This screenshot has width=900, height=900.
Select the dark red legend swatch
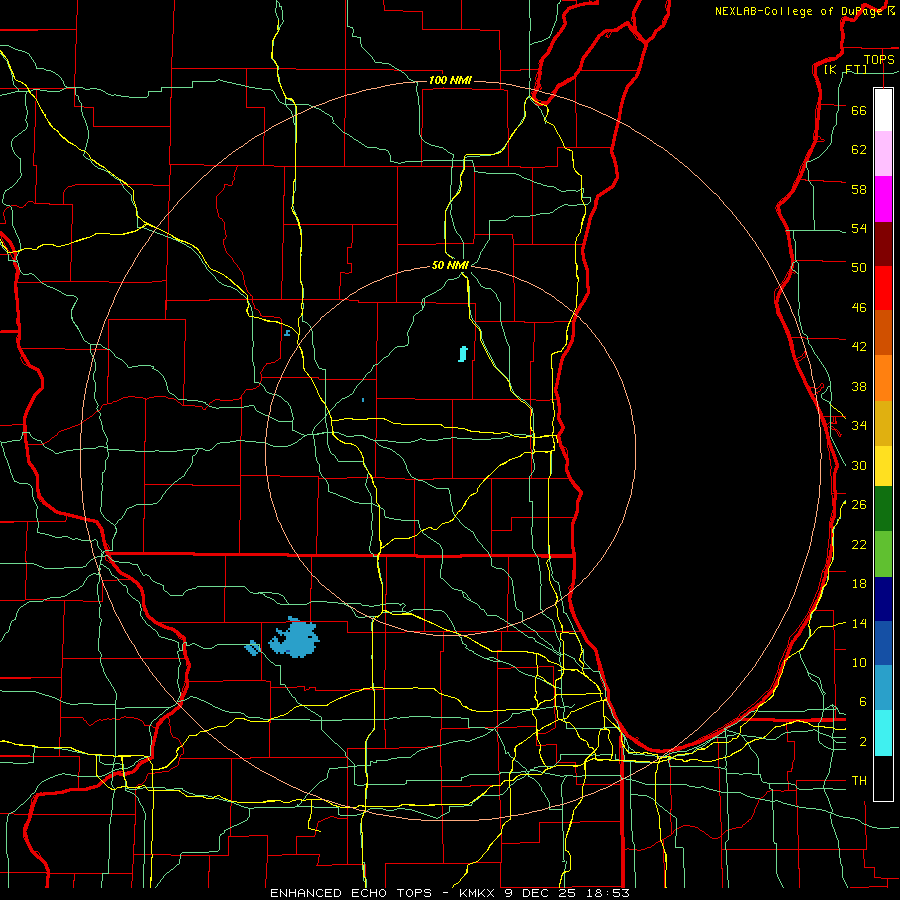tap(883, 244)
